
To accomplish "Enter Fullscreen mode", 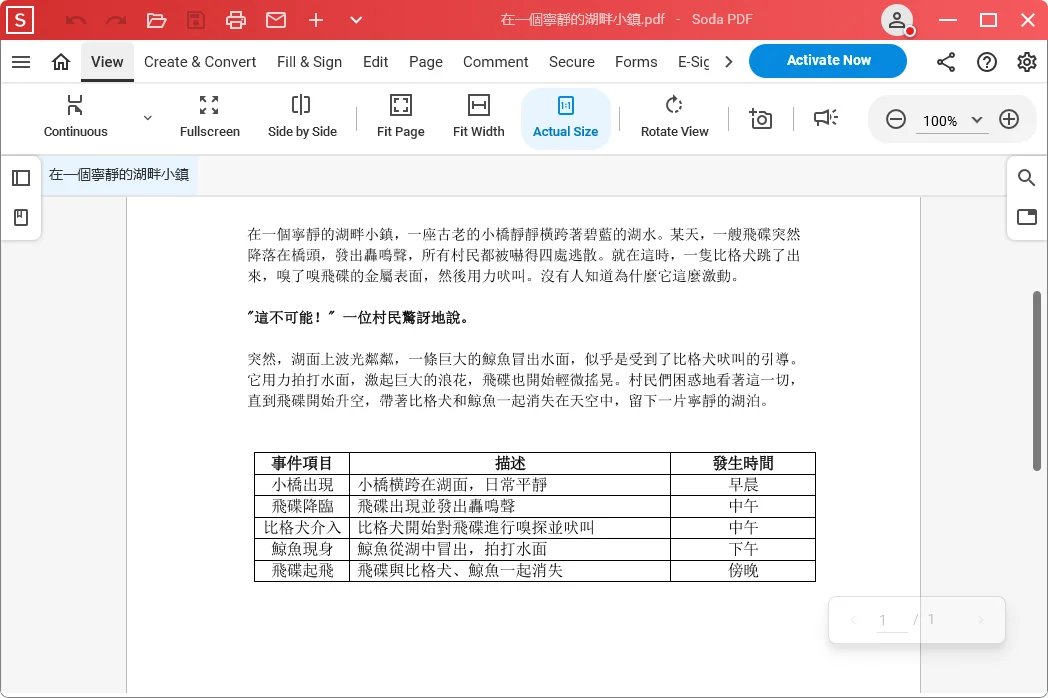I will point(209,115).
